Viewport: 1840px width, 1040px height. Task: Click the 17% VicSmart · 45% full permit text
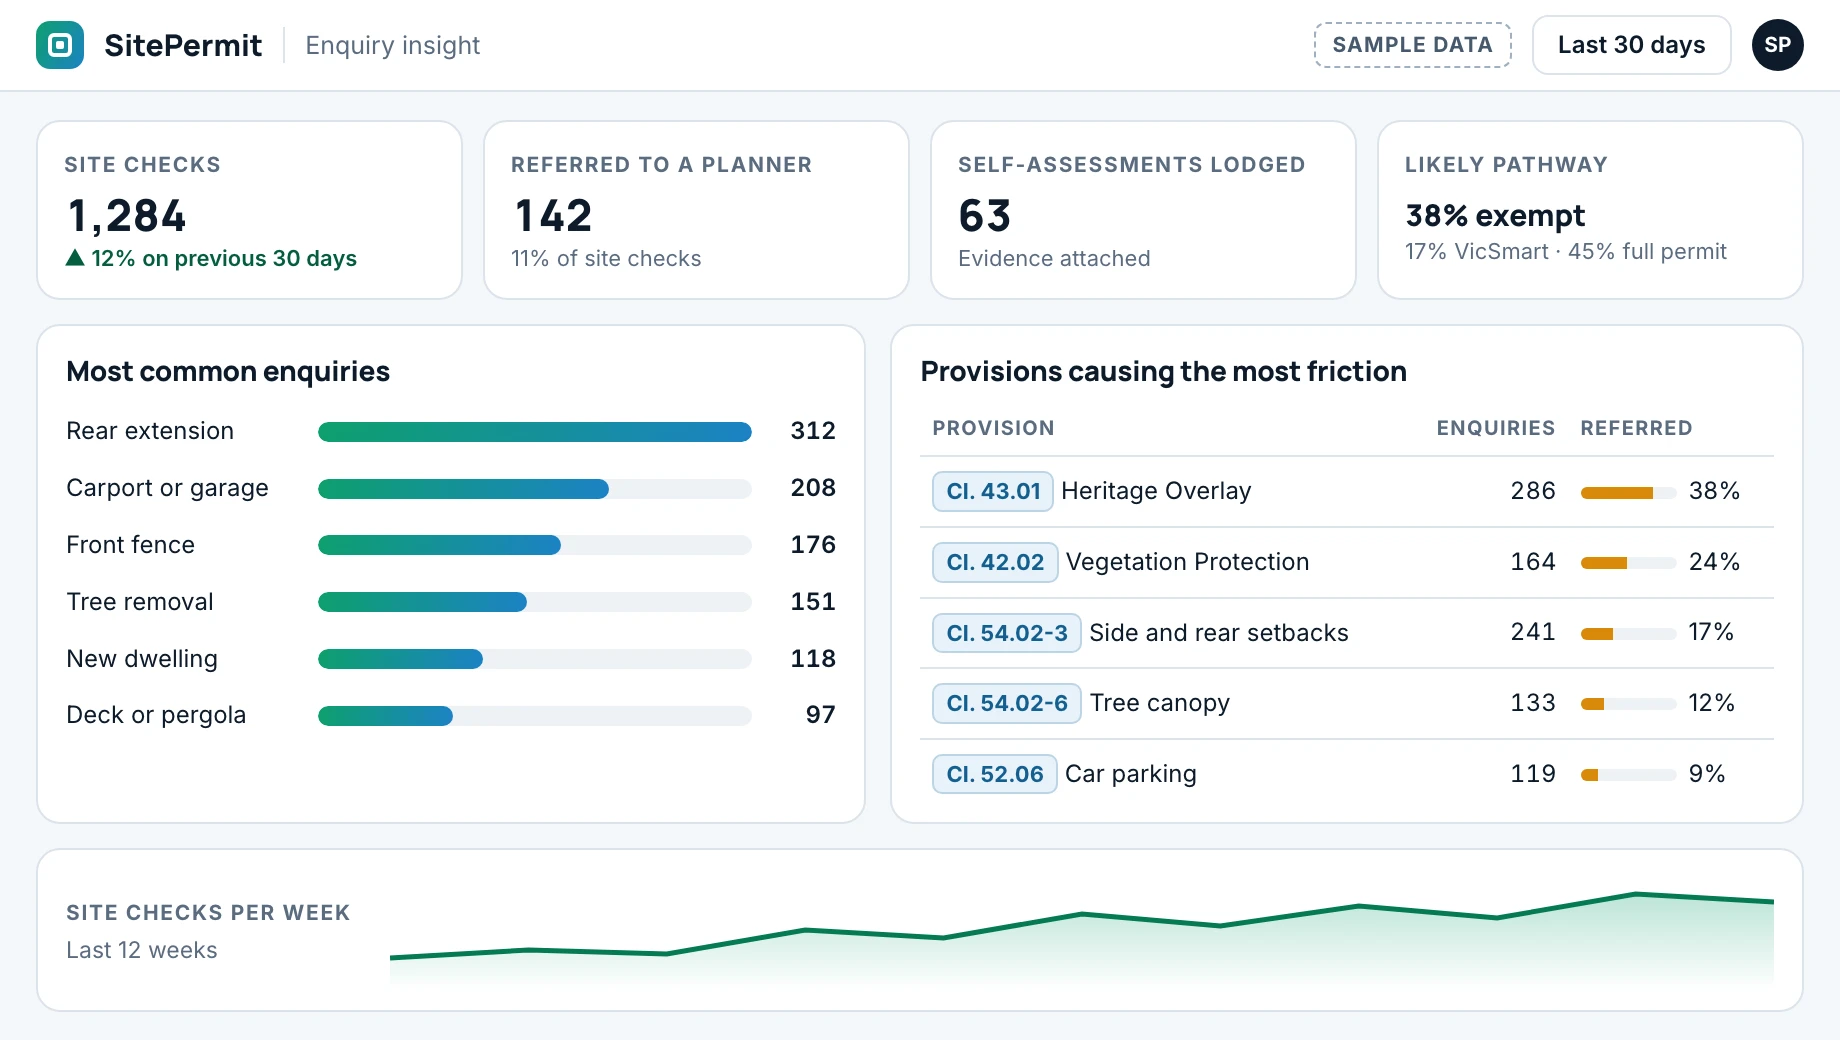[1565, 252]
